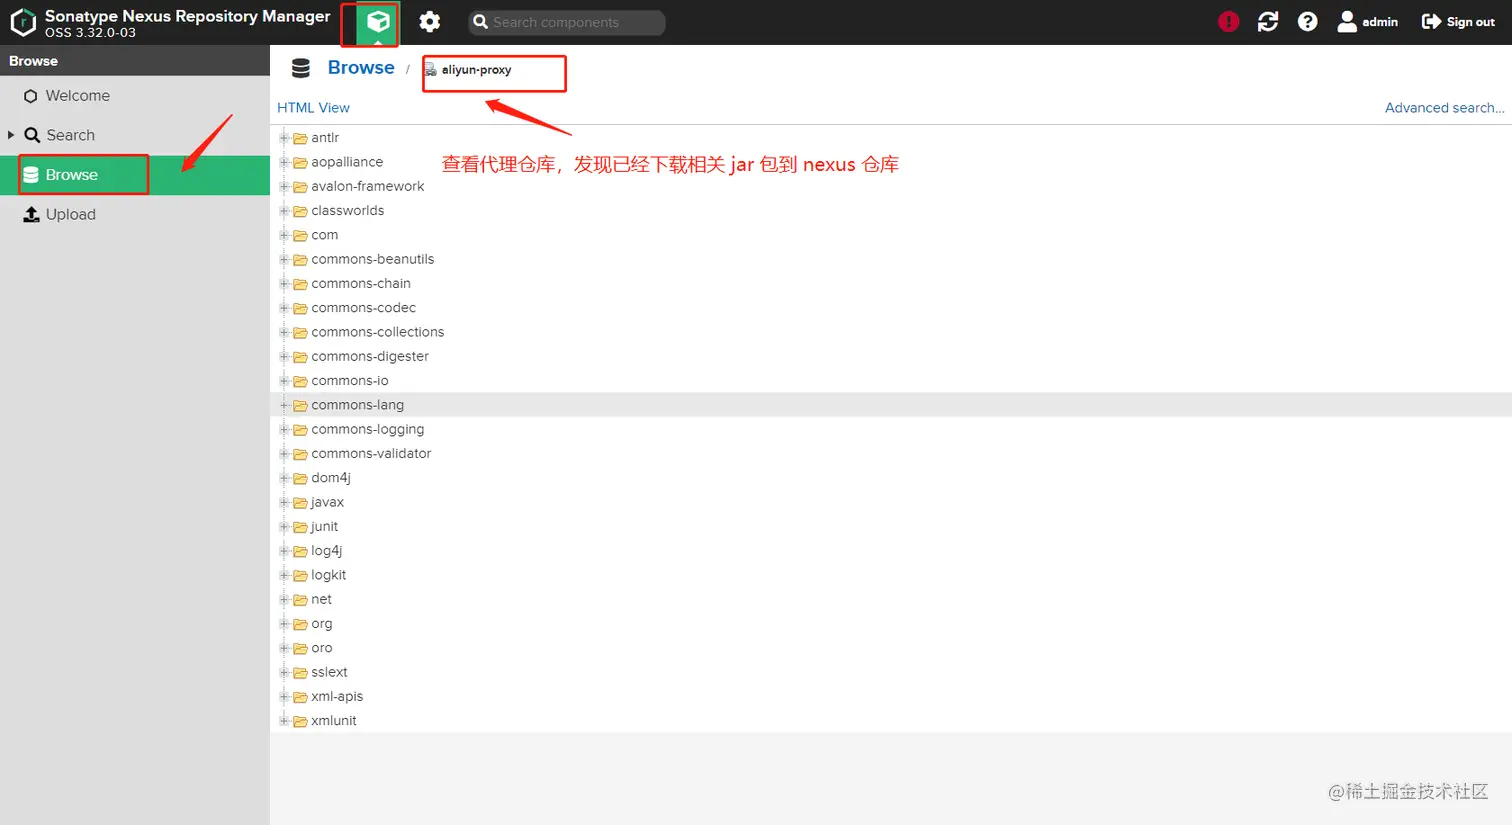
Task: Click the javax folder icon
Action: tap(300, 503)
